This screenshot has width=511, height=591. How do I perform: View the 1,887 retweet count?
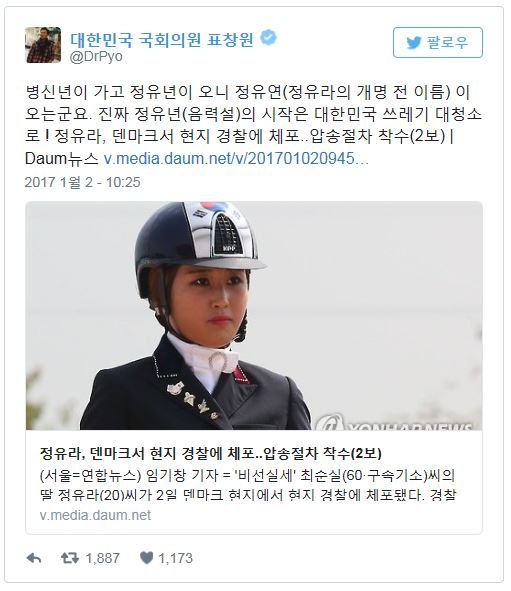[103, 558]
